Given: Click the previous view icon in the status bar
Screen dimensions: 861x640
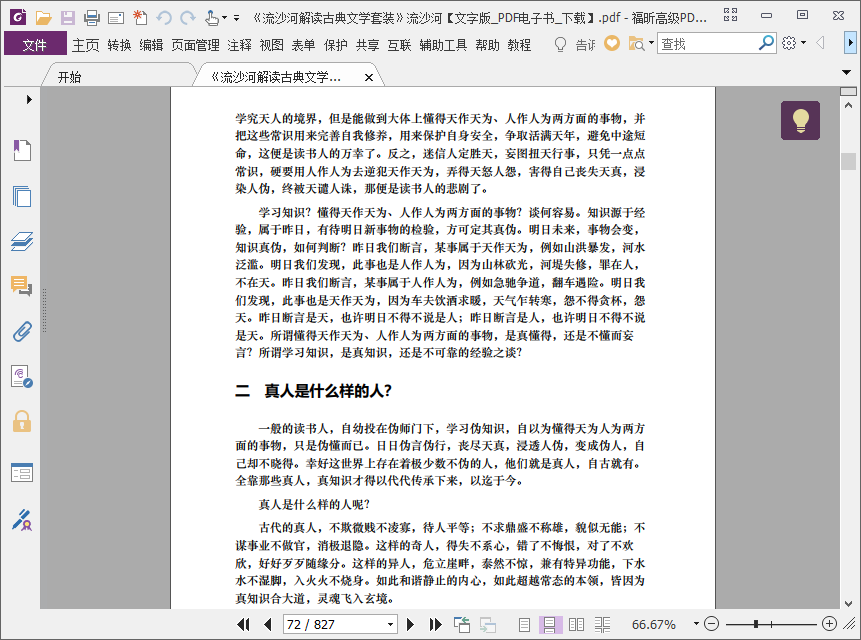Looking at the screenshot, I should [462, 624].
